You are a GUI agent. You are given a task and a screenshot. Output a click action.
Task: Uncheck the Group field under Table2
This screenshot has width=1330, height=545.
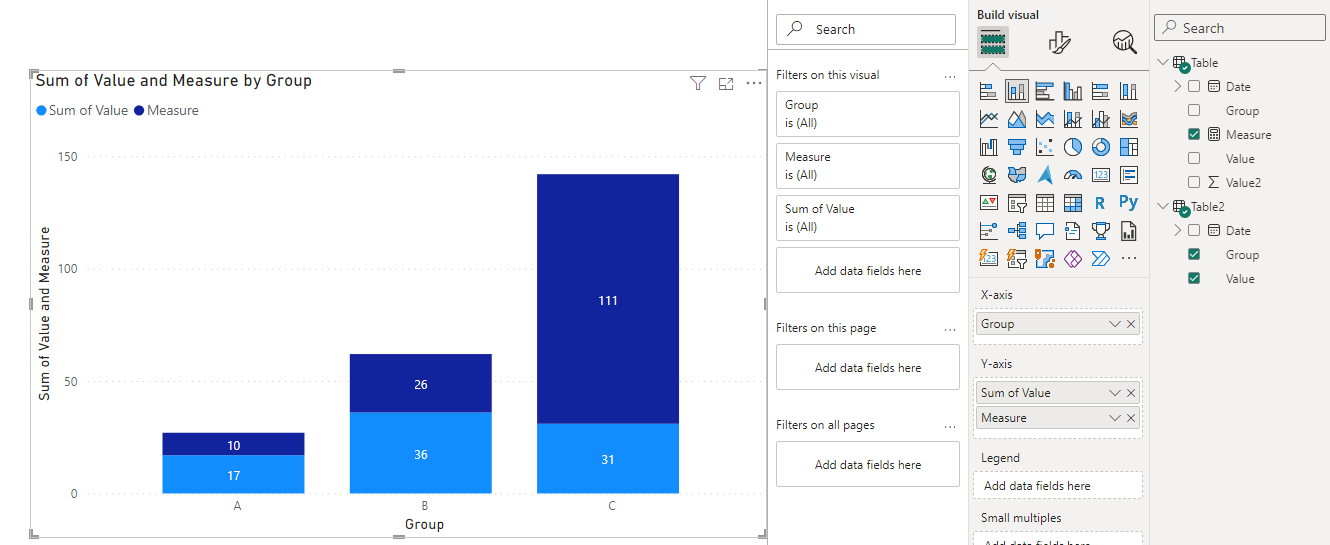point(1194,254)
